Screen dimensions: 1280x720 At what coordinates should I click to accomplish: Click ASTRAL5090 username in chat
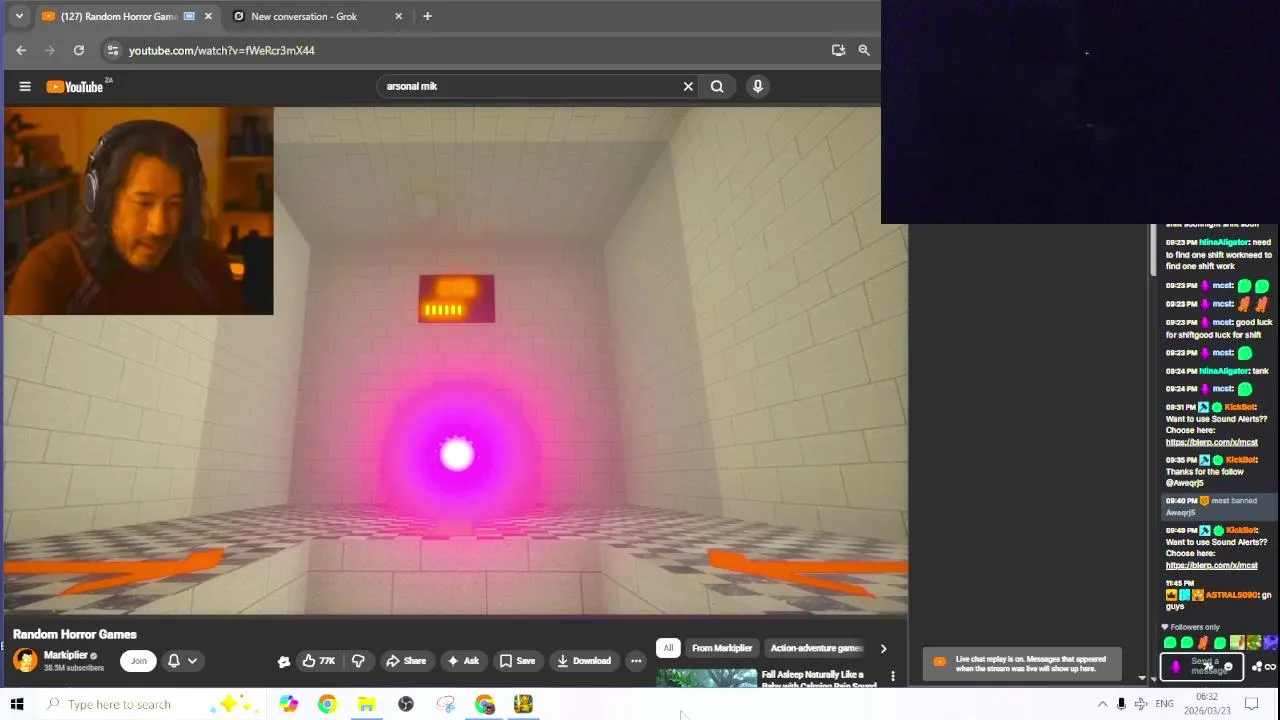pyautogui.click(x=1231, y=595)
